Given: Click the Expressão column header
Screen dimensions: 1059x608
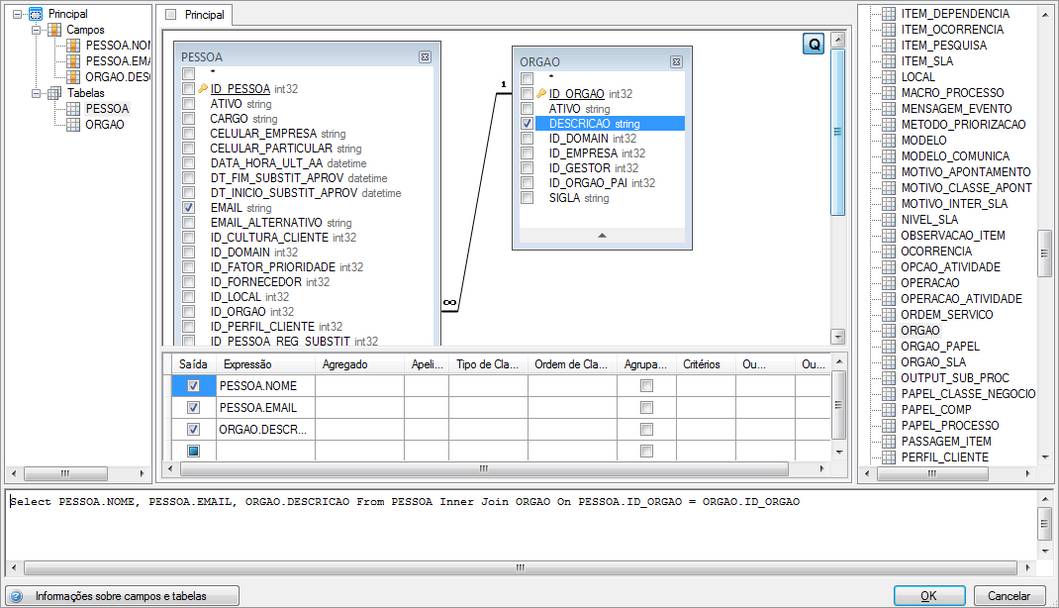Looking at the screenshot, I should (x=266, y=364).
